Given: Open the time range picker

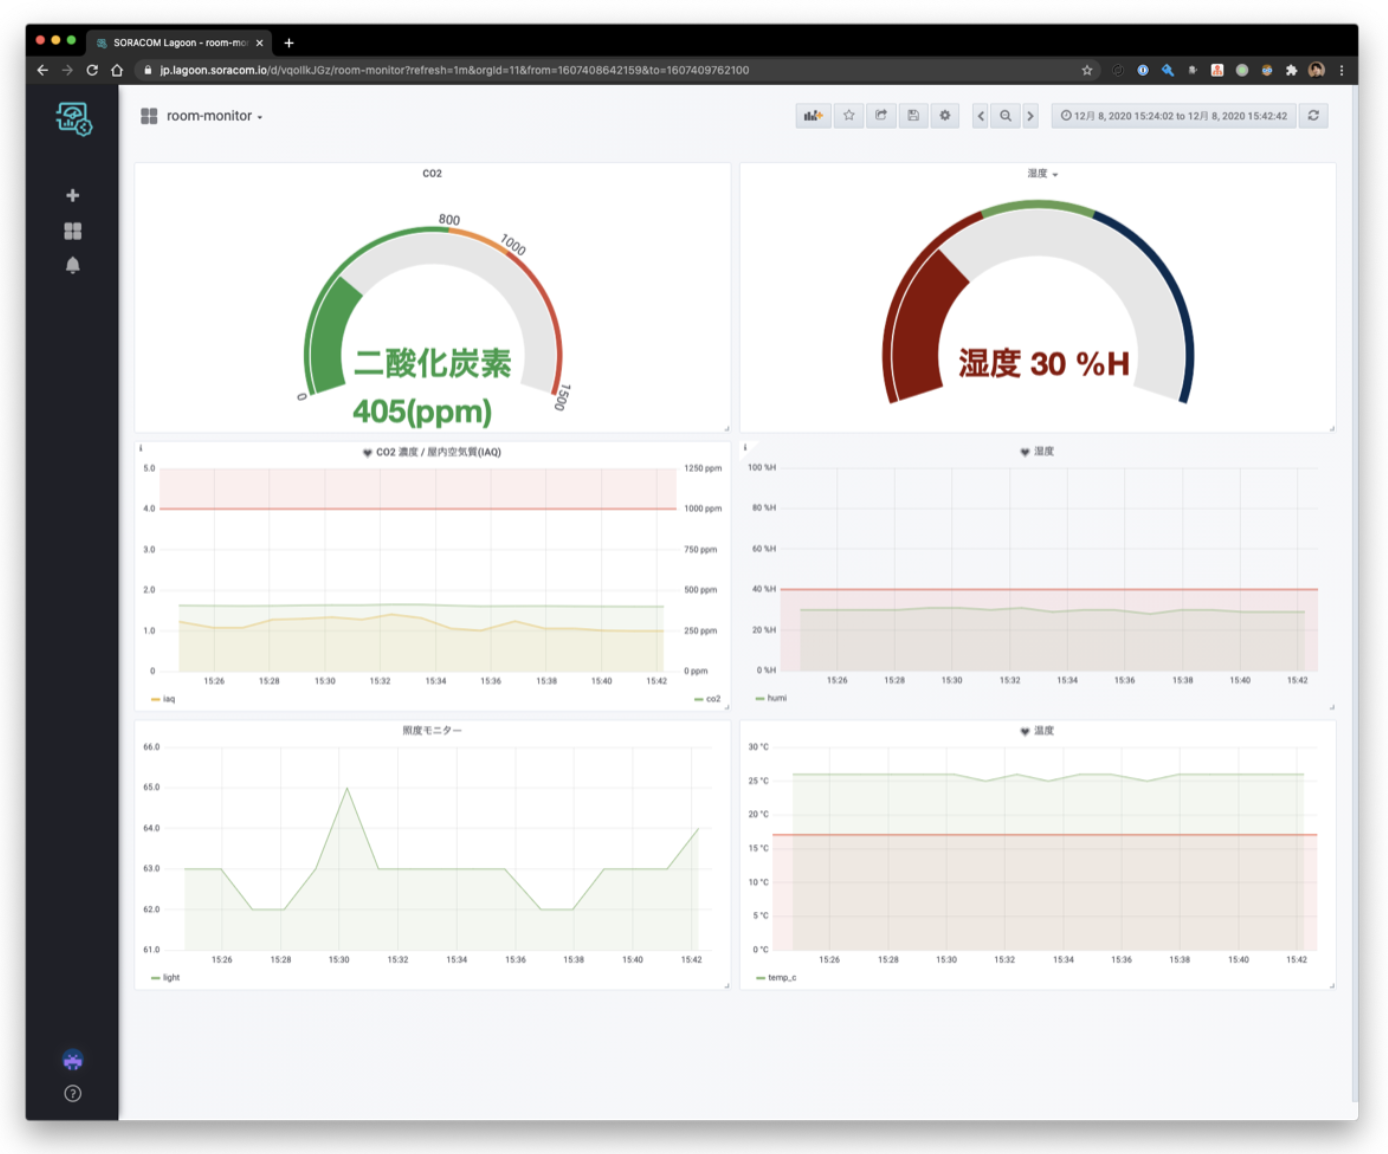Looking at the screenshot, I should pyautogui.click(x=1174, y=115).
